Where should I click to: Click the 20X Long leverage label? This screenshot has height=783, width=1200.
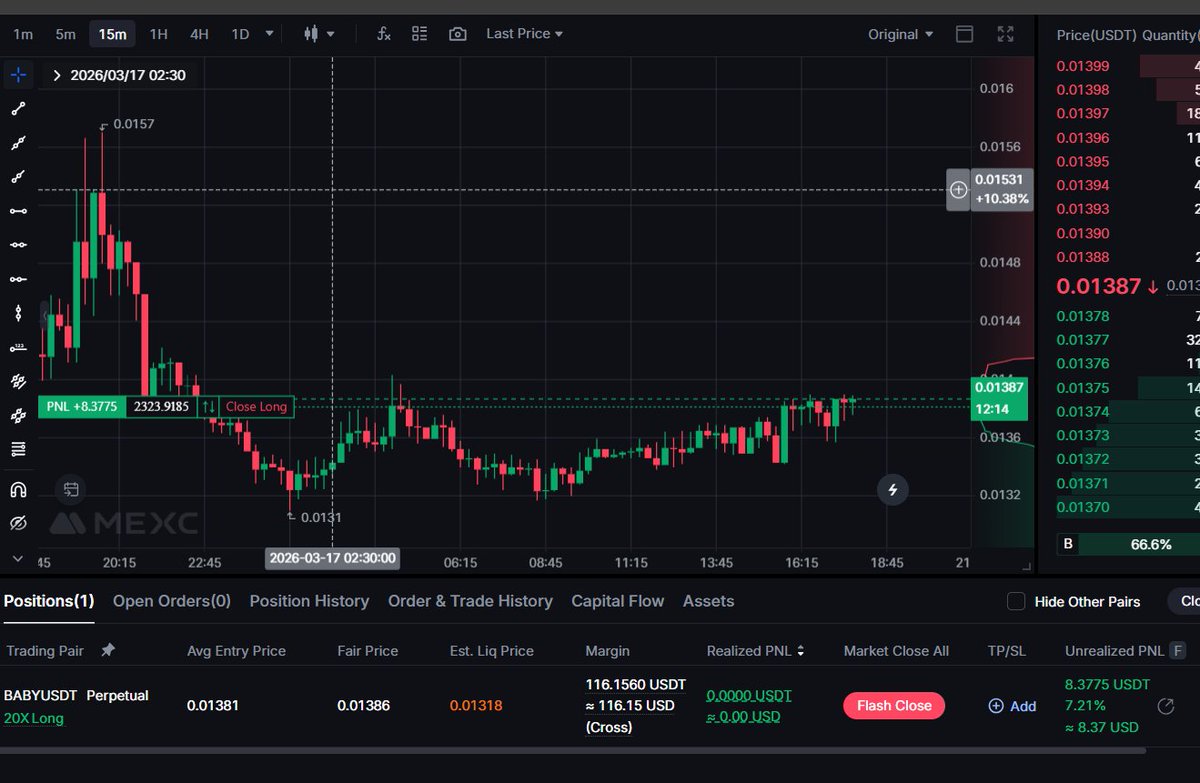33,718
